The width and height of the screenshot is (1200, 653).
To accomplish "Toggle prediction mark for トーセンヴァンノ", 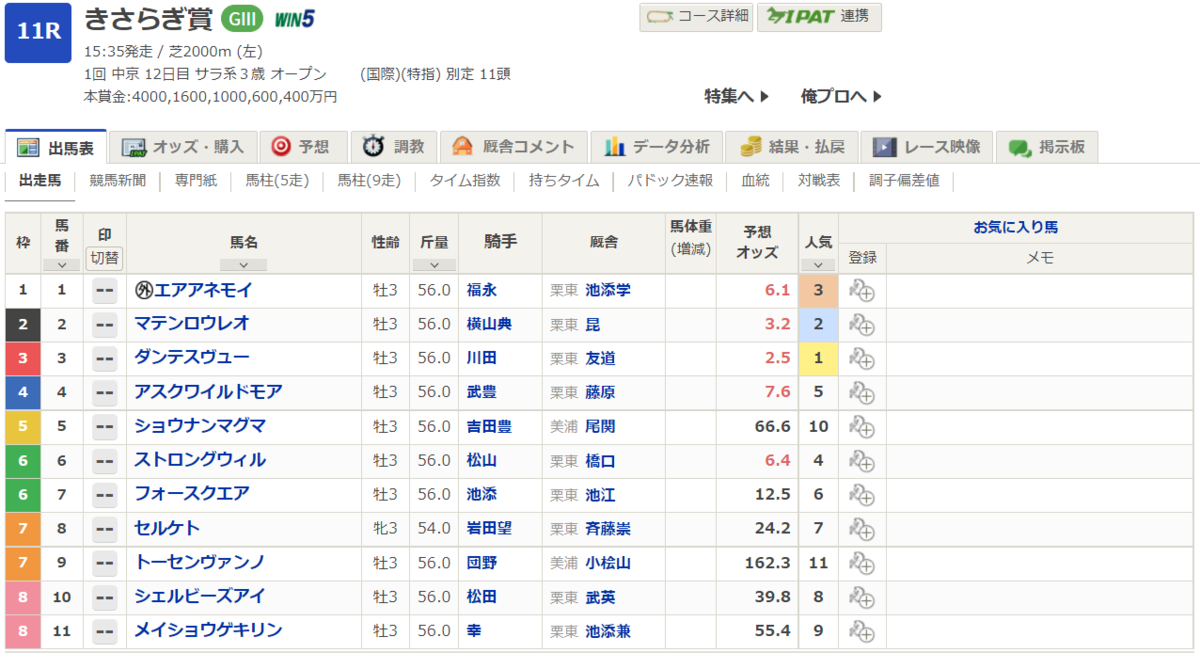I will coord(105,563).
